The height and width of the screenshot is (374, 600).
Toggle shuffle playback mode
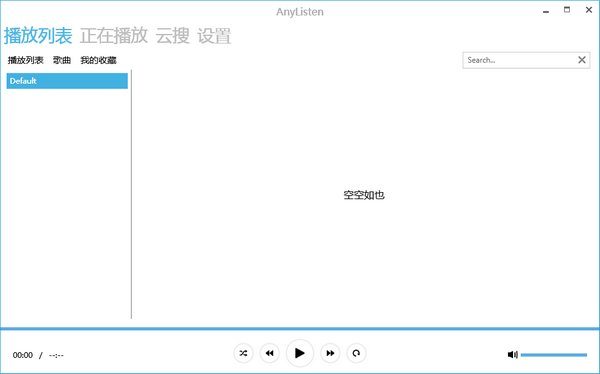point(243,353)
